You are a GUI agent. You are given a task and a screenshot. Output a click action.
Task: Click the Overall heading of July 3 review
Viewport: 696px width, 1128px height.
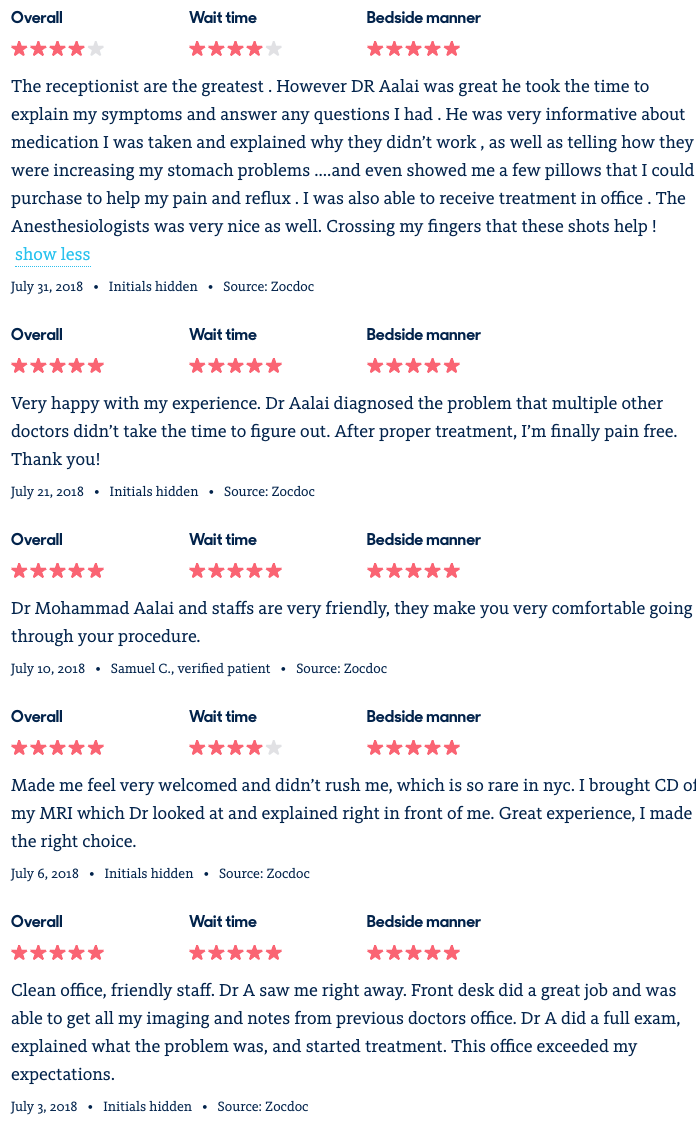click(x=37, y=922)
